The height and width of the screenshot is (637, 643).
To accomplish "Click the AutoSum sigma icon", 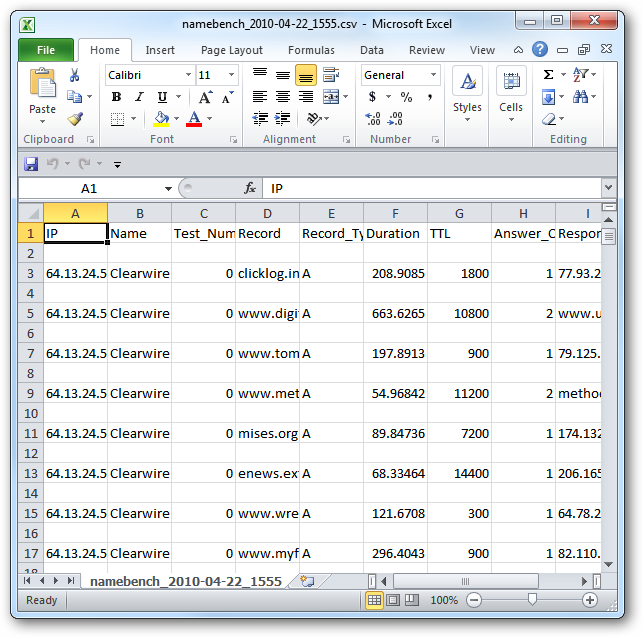I will click(548, 75).
